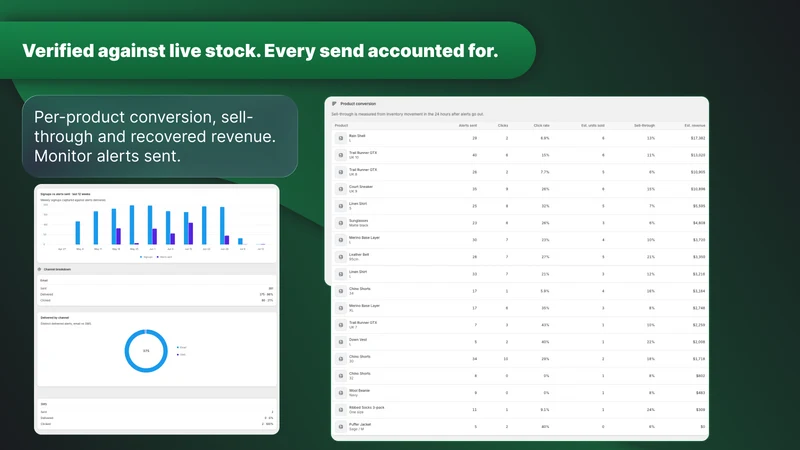Click the purple alerts bar for Jun 15
The width and height of the screenshot is (800, 450).
pyautogui.click(x=191, y=234)
